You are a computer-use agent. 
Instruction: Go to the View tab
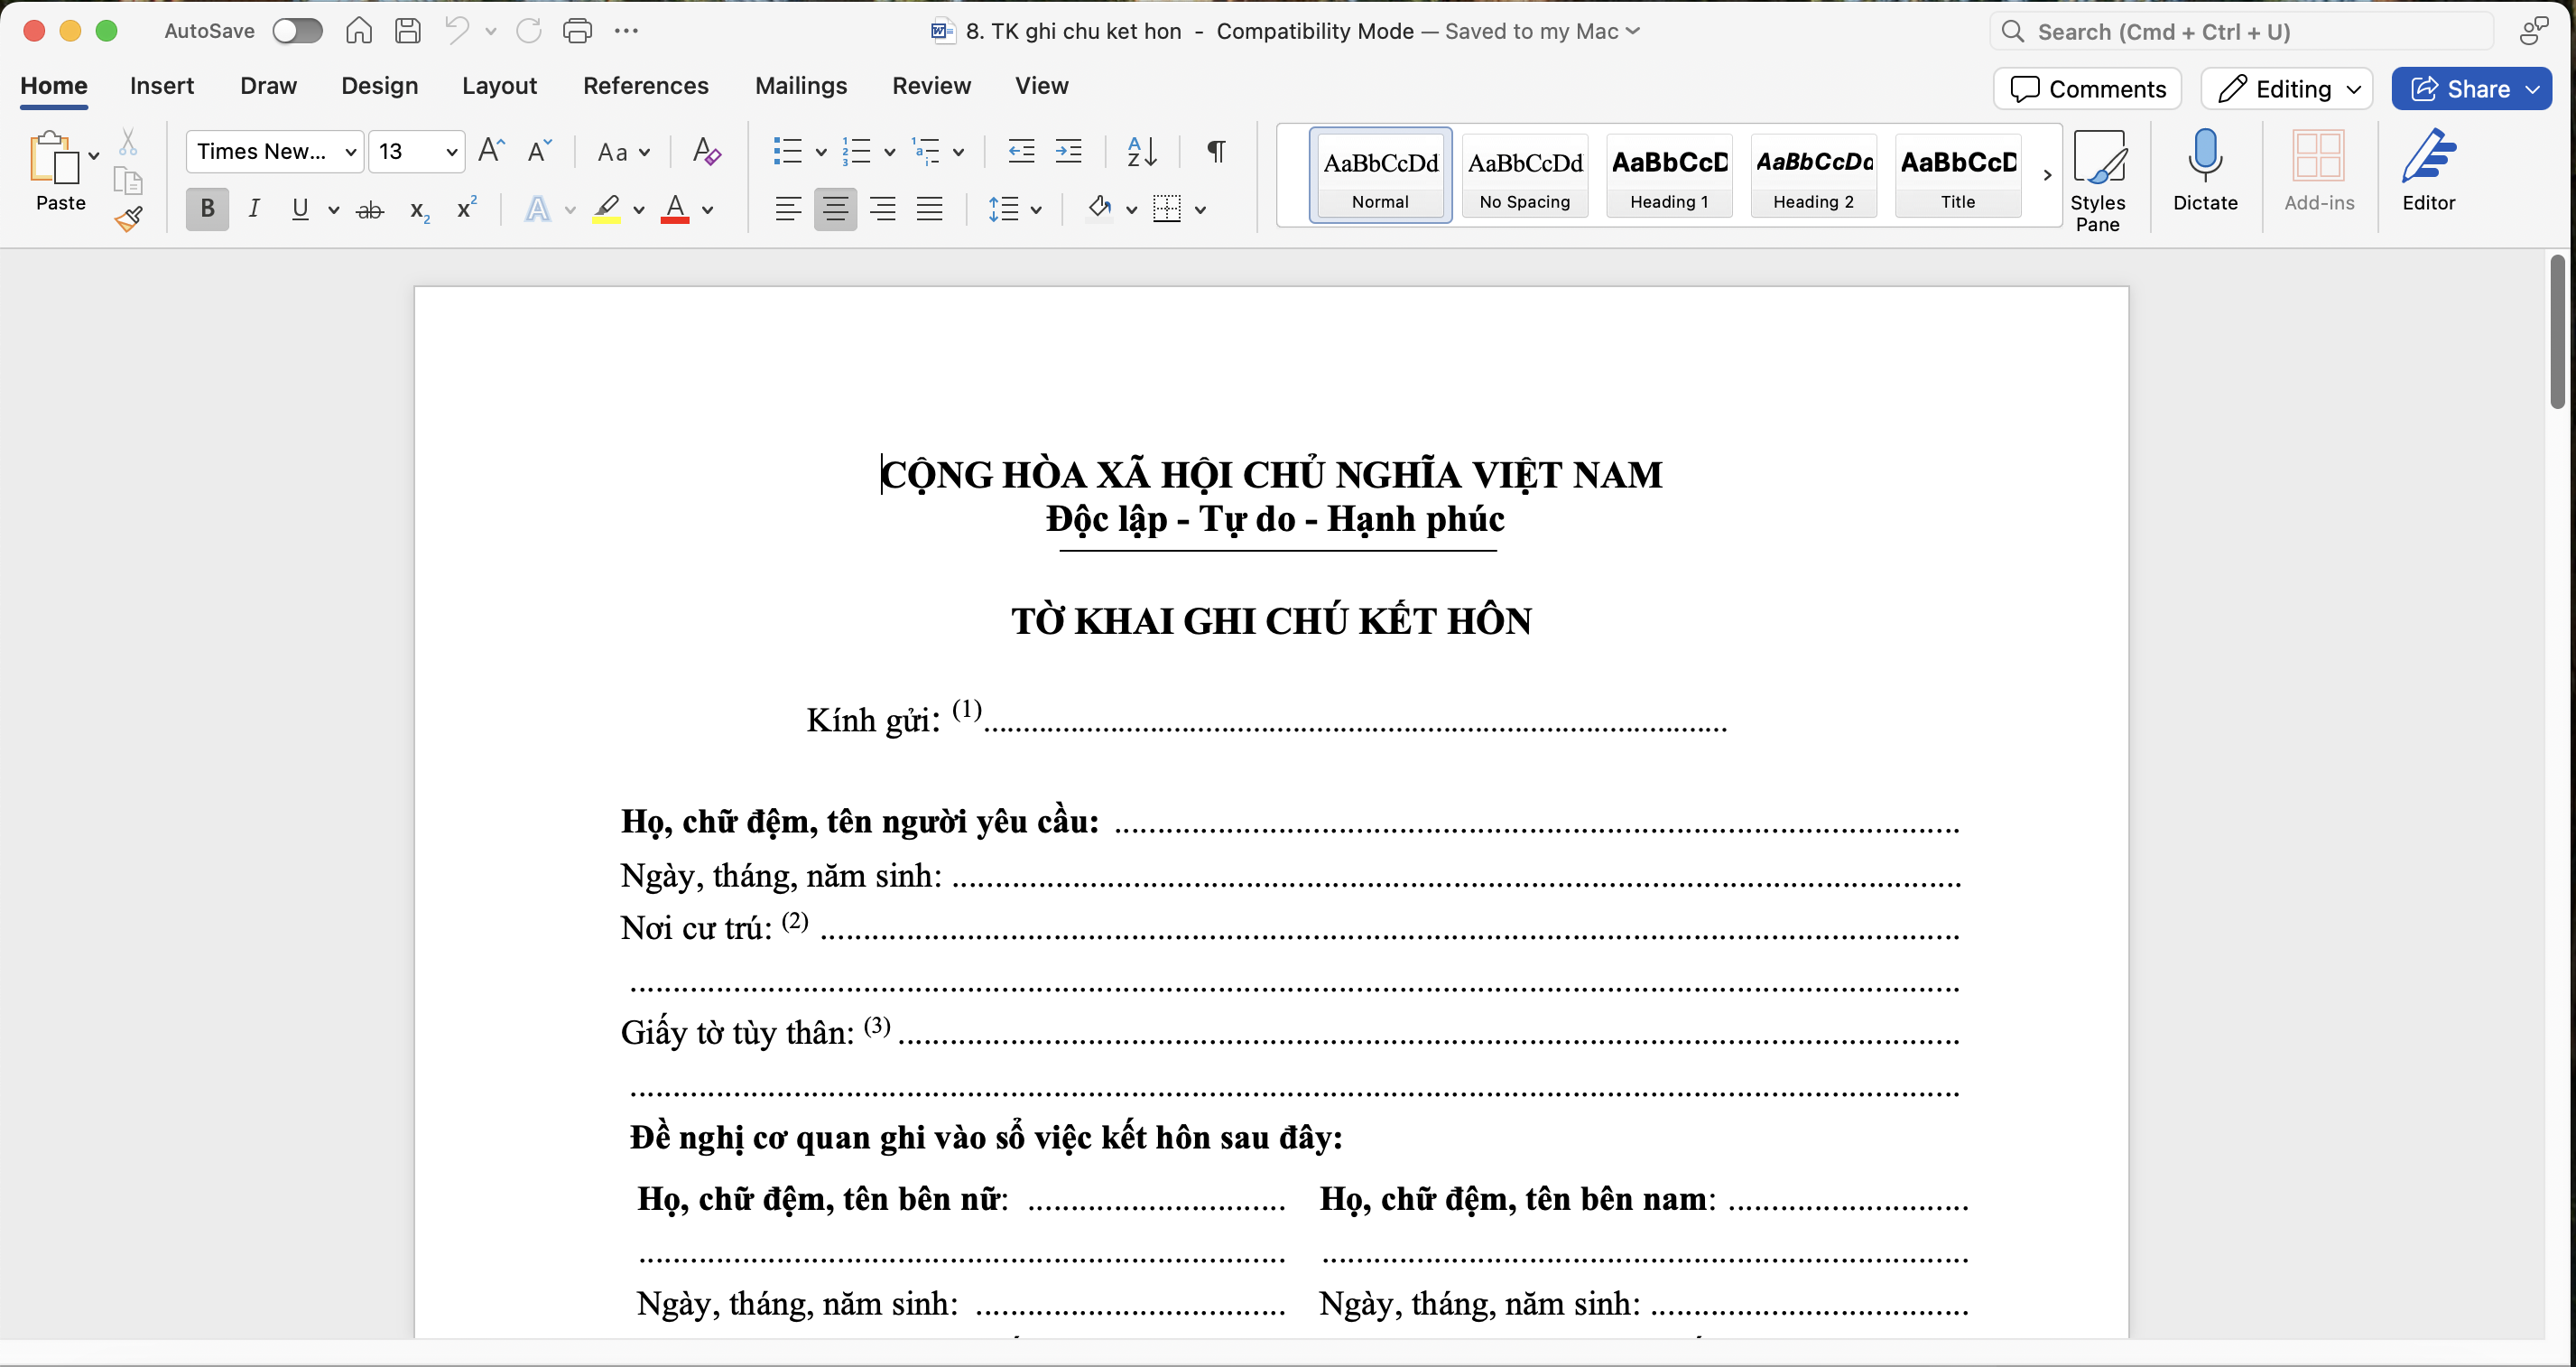pyautogui.click(x=1041, y=86)
